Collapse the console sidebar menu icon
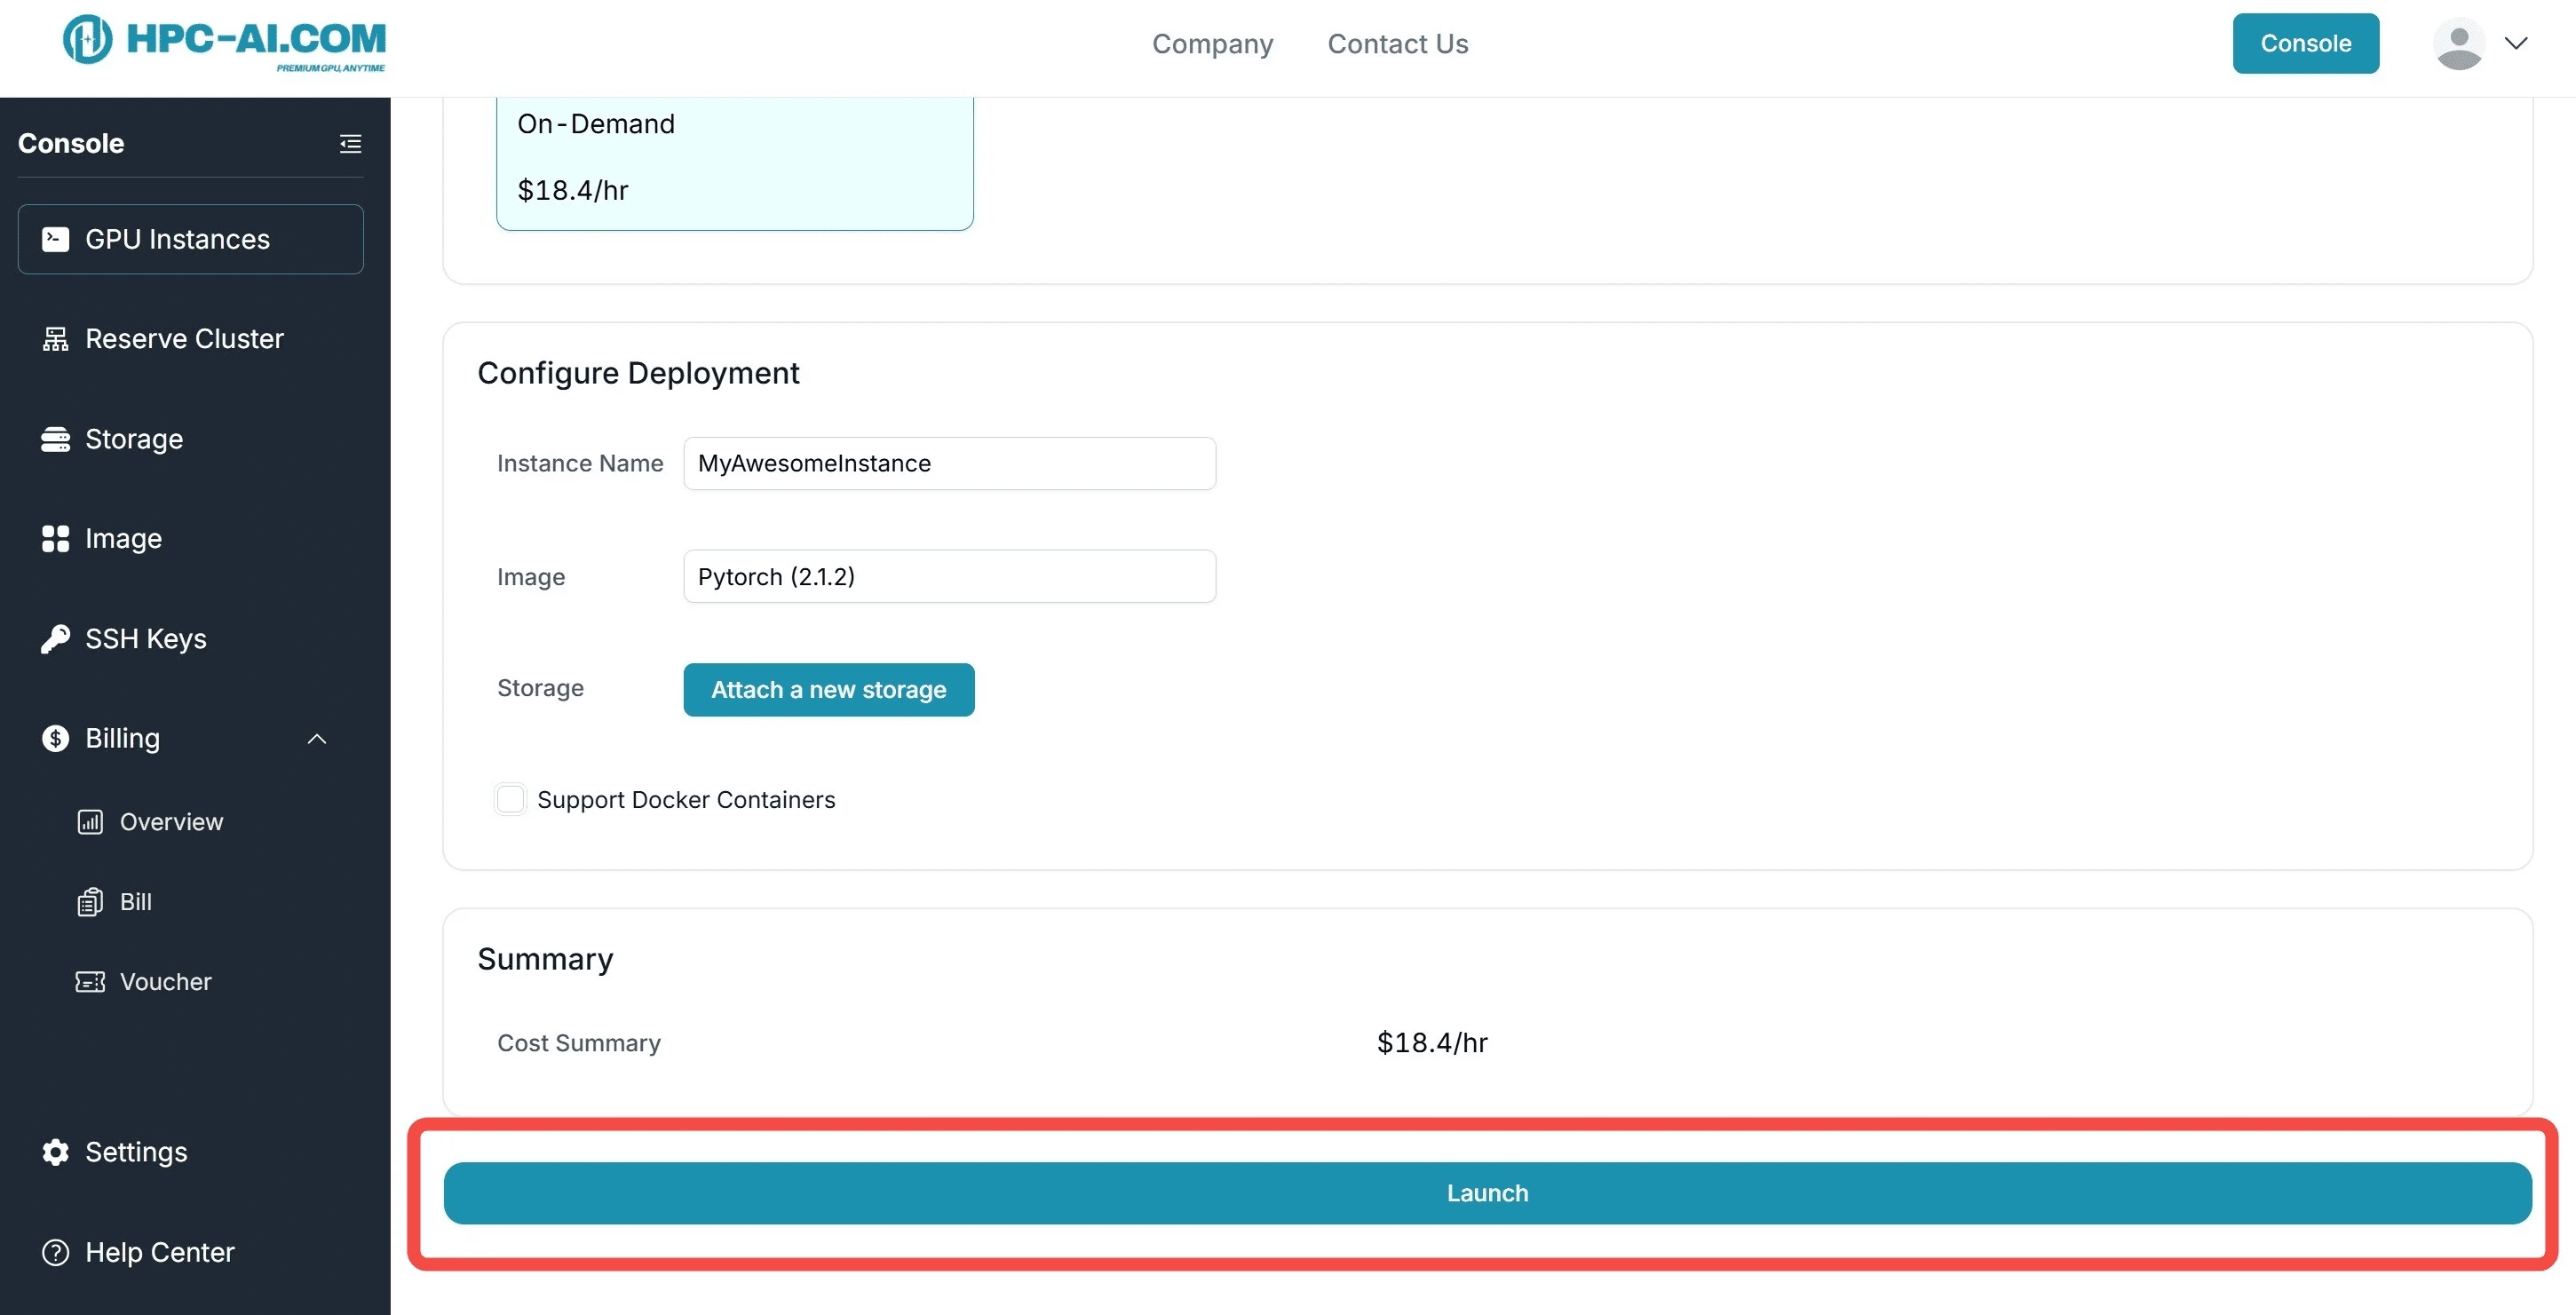2576x1315 pixels. [x=350, y=144]
